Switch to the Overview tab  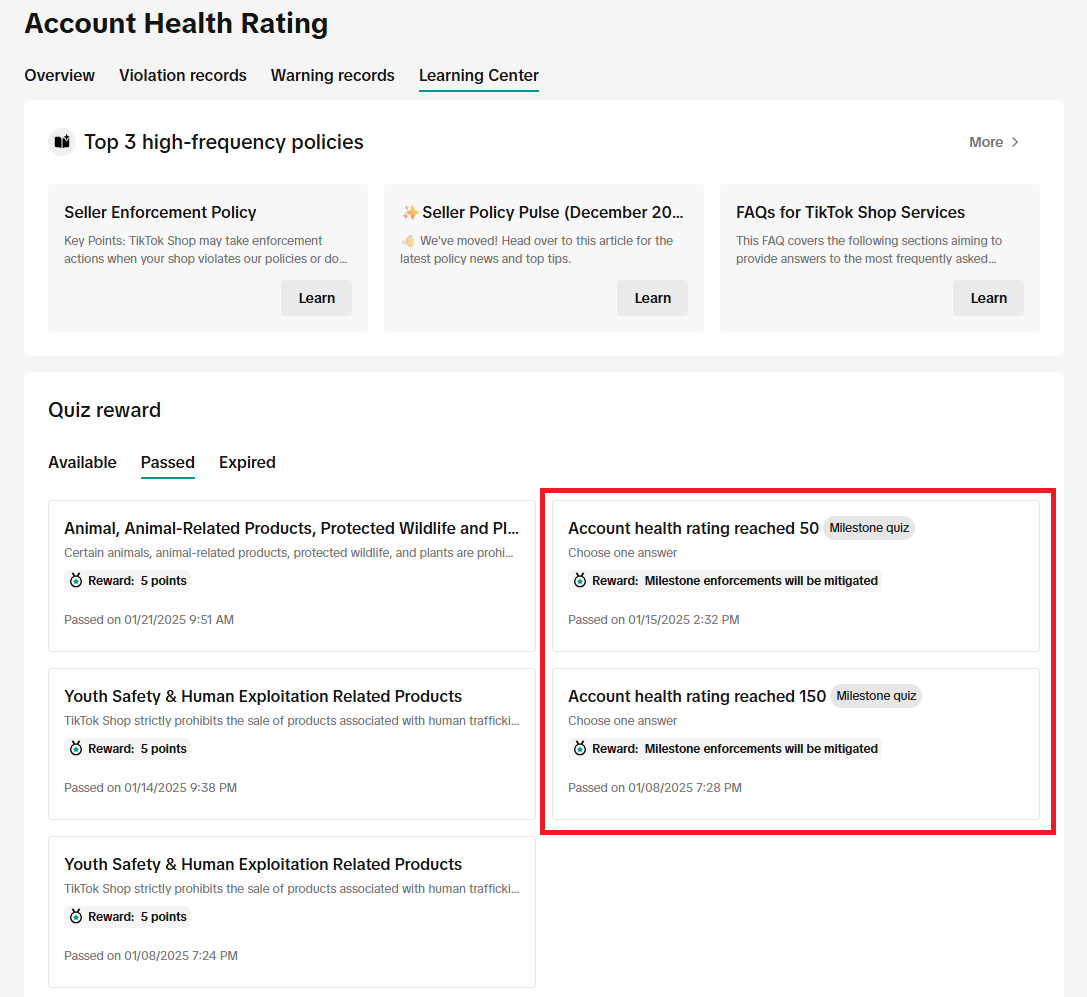(x=59, y=76)
